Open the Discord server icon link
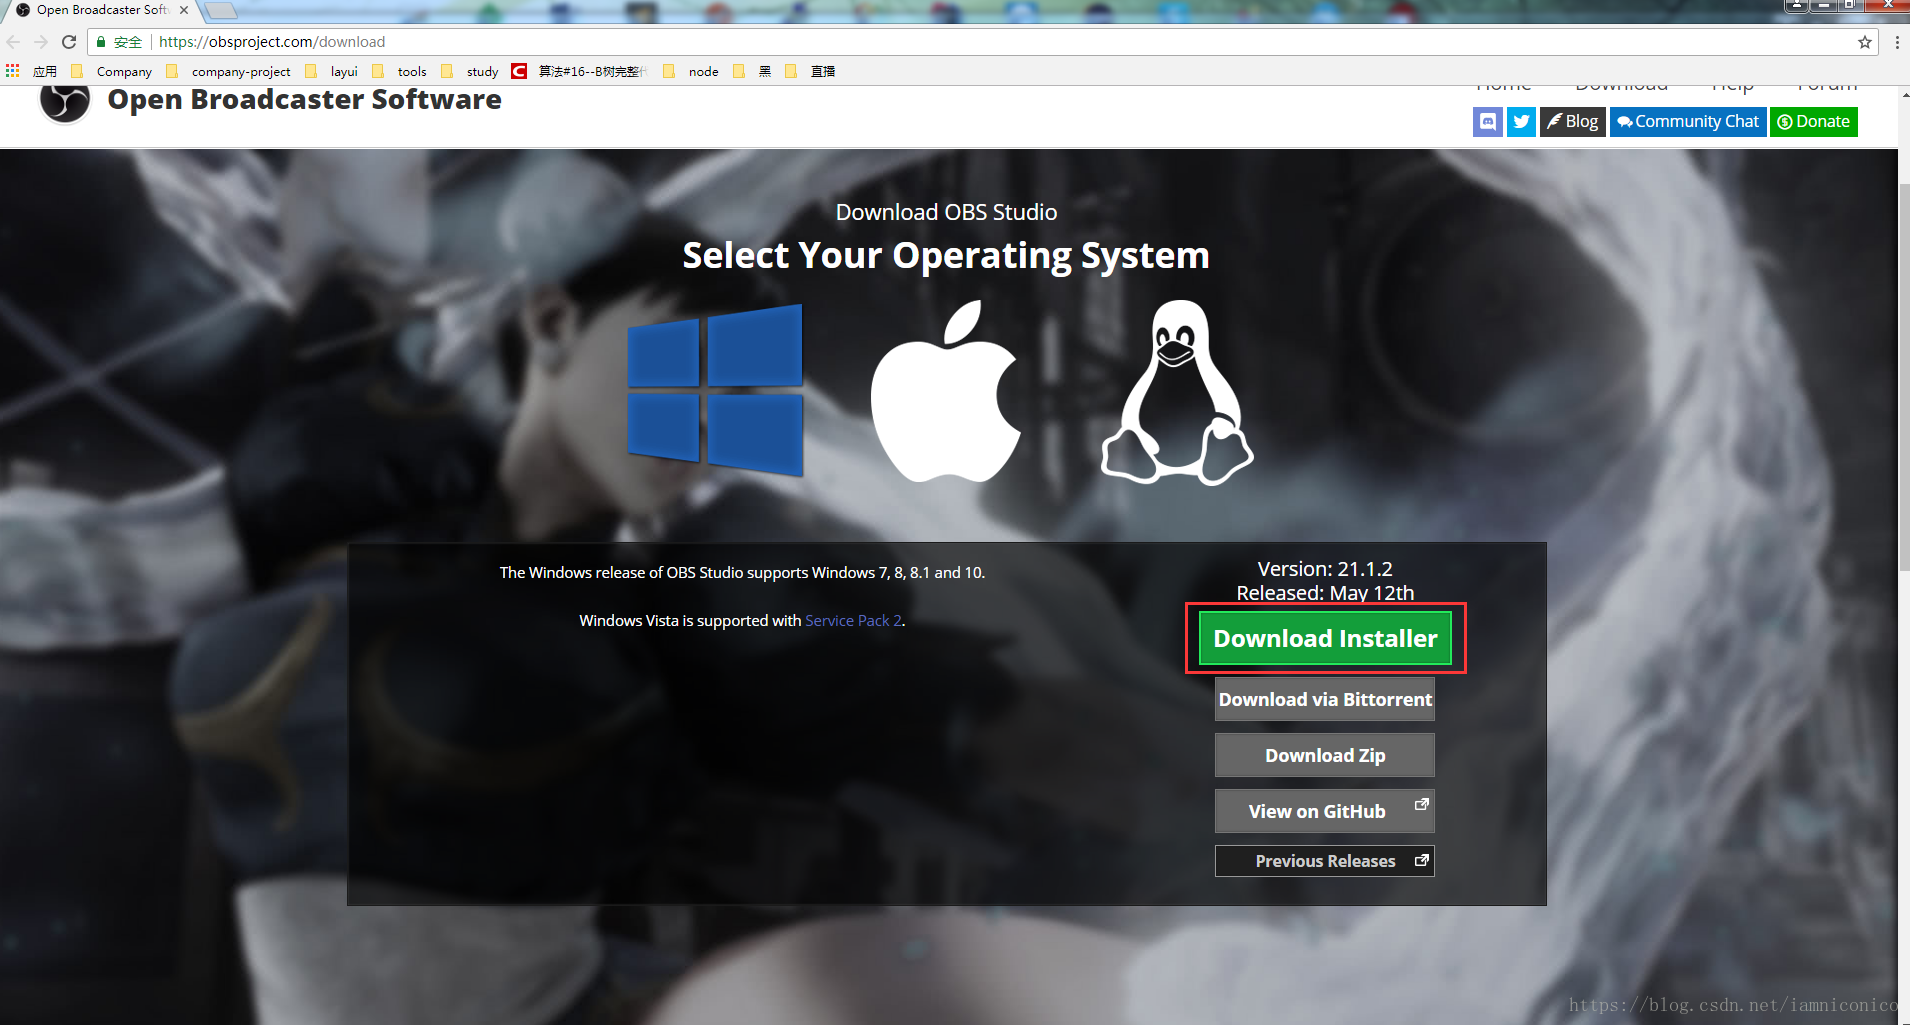The image size is (1910, 1025). [1487, 122]
